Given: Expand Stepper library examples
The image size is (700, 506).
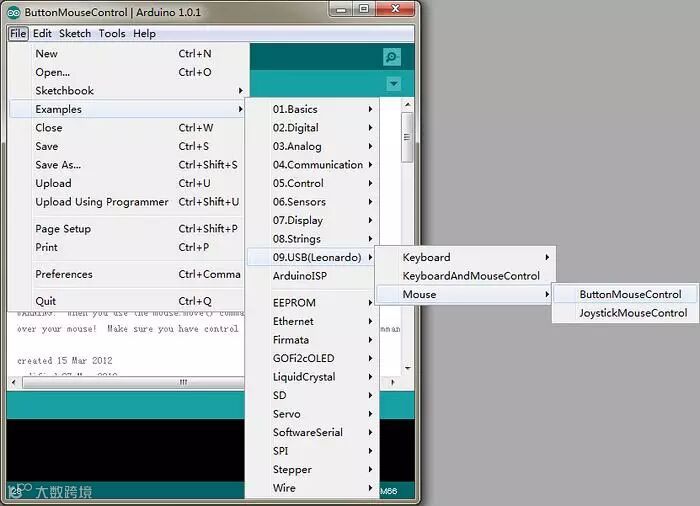Looking at the screenshot, I should tap(312, 470).
